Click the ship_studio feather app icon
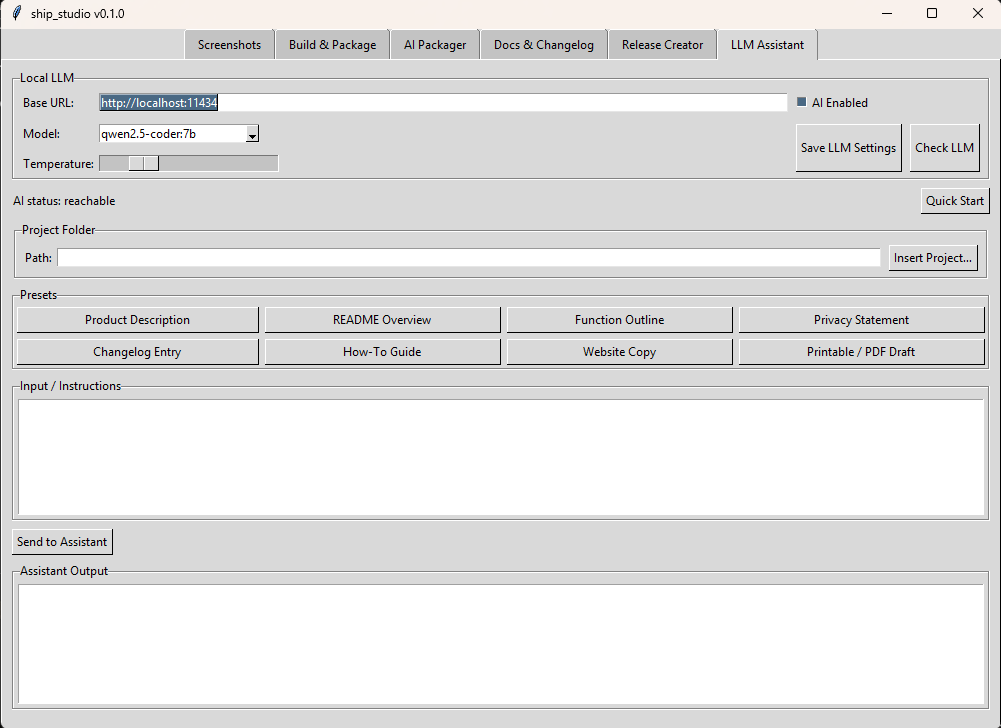 16,14
